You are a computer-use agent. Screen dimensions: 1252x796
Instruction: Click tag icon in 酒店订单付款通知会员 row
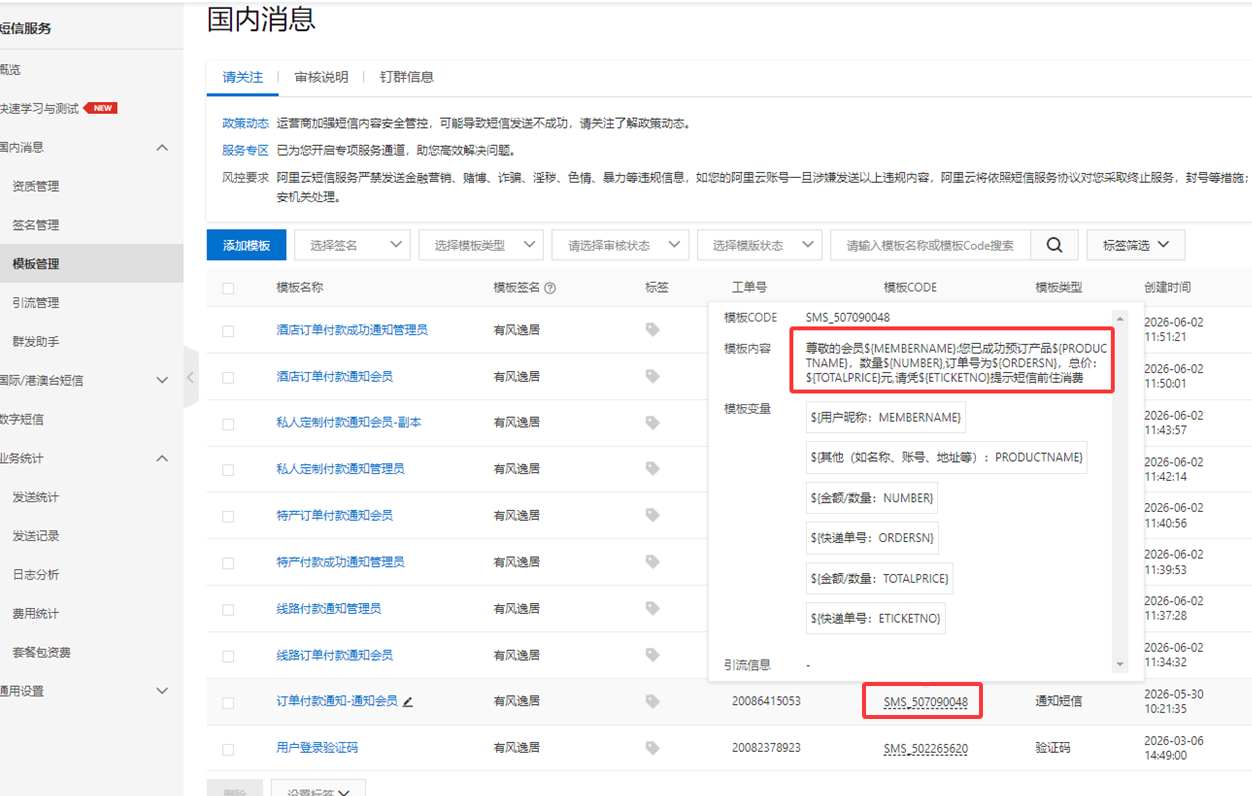tap(653, 376)
